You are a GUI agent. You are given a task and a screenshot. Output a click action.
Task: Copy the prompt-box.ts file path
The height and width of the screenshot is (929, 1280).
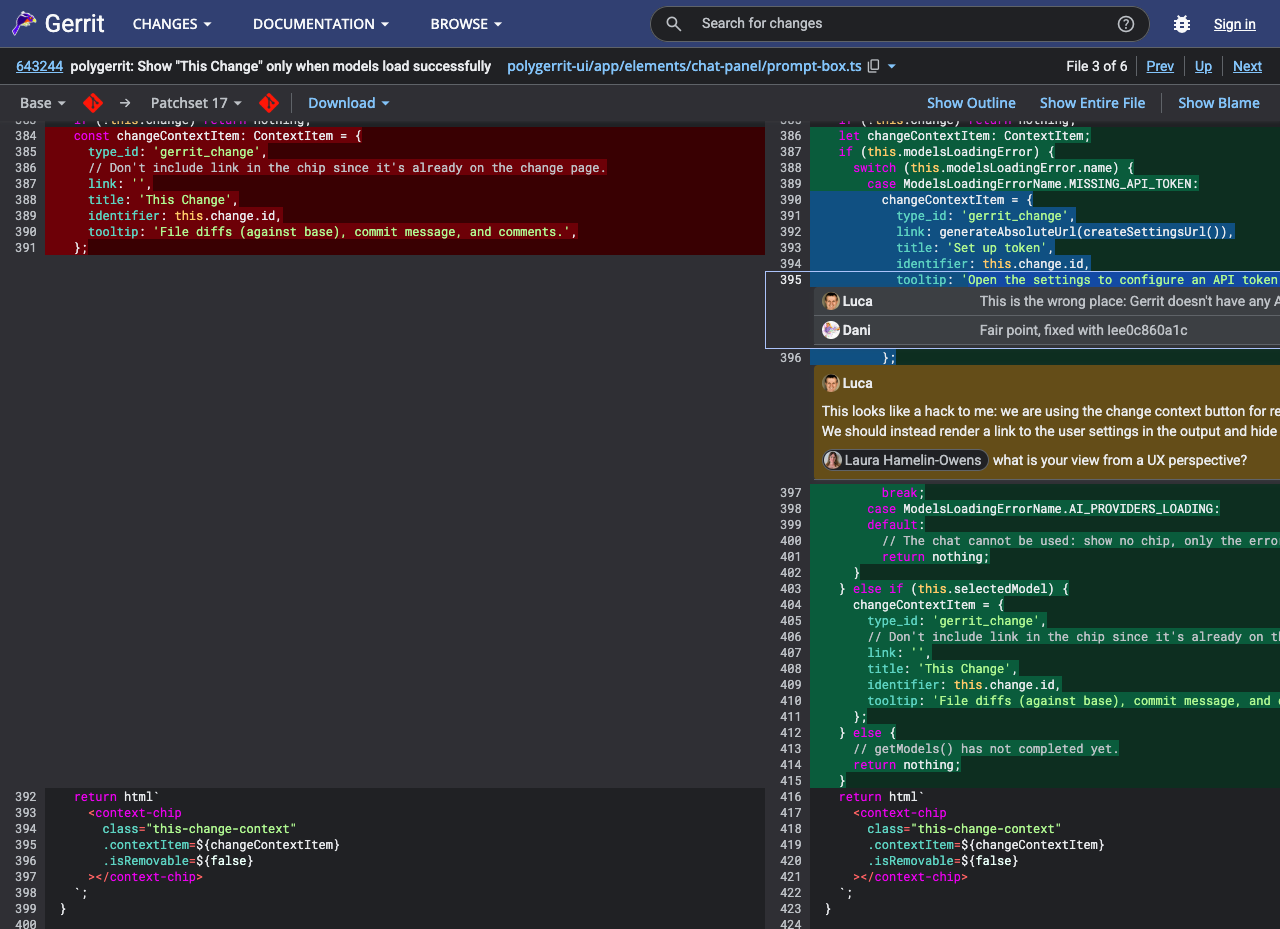[874, 66]
